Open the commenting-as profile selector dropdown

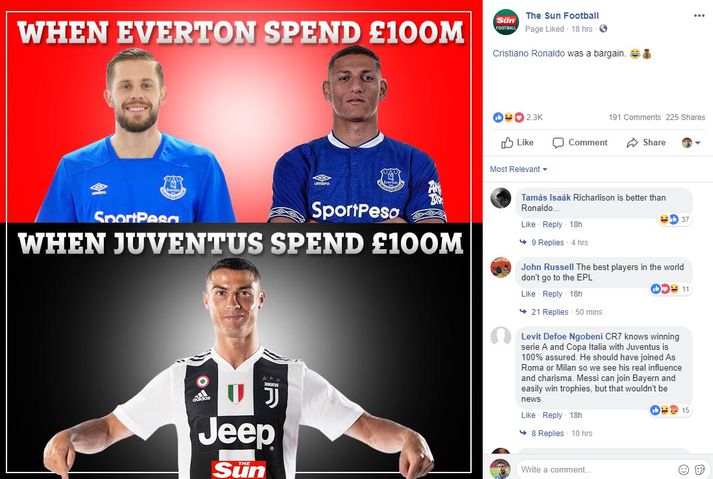691,143
